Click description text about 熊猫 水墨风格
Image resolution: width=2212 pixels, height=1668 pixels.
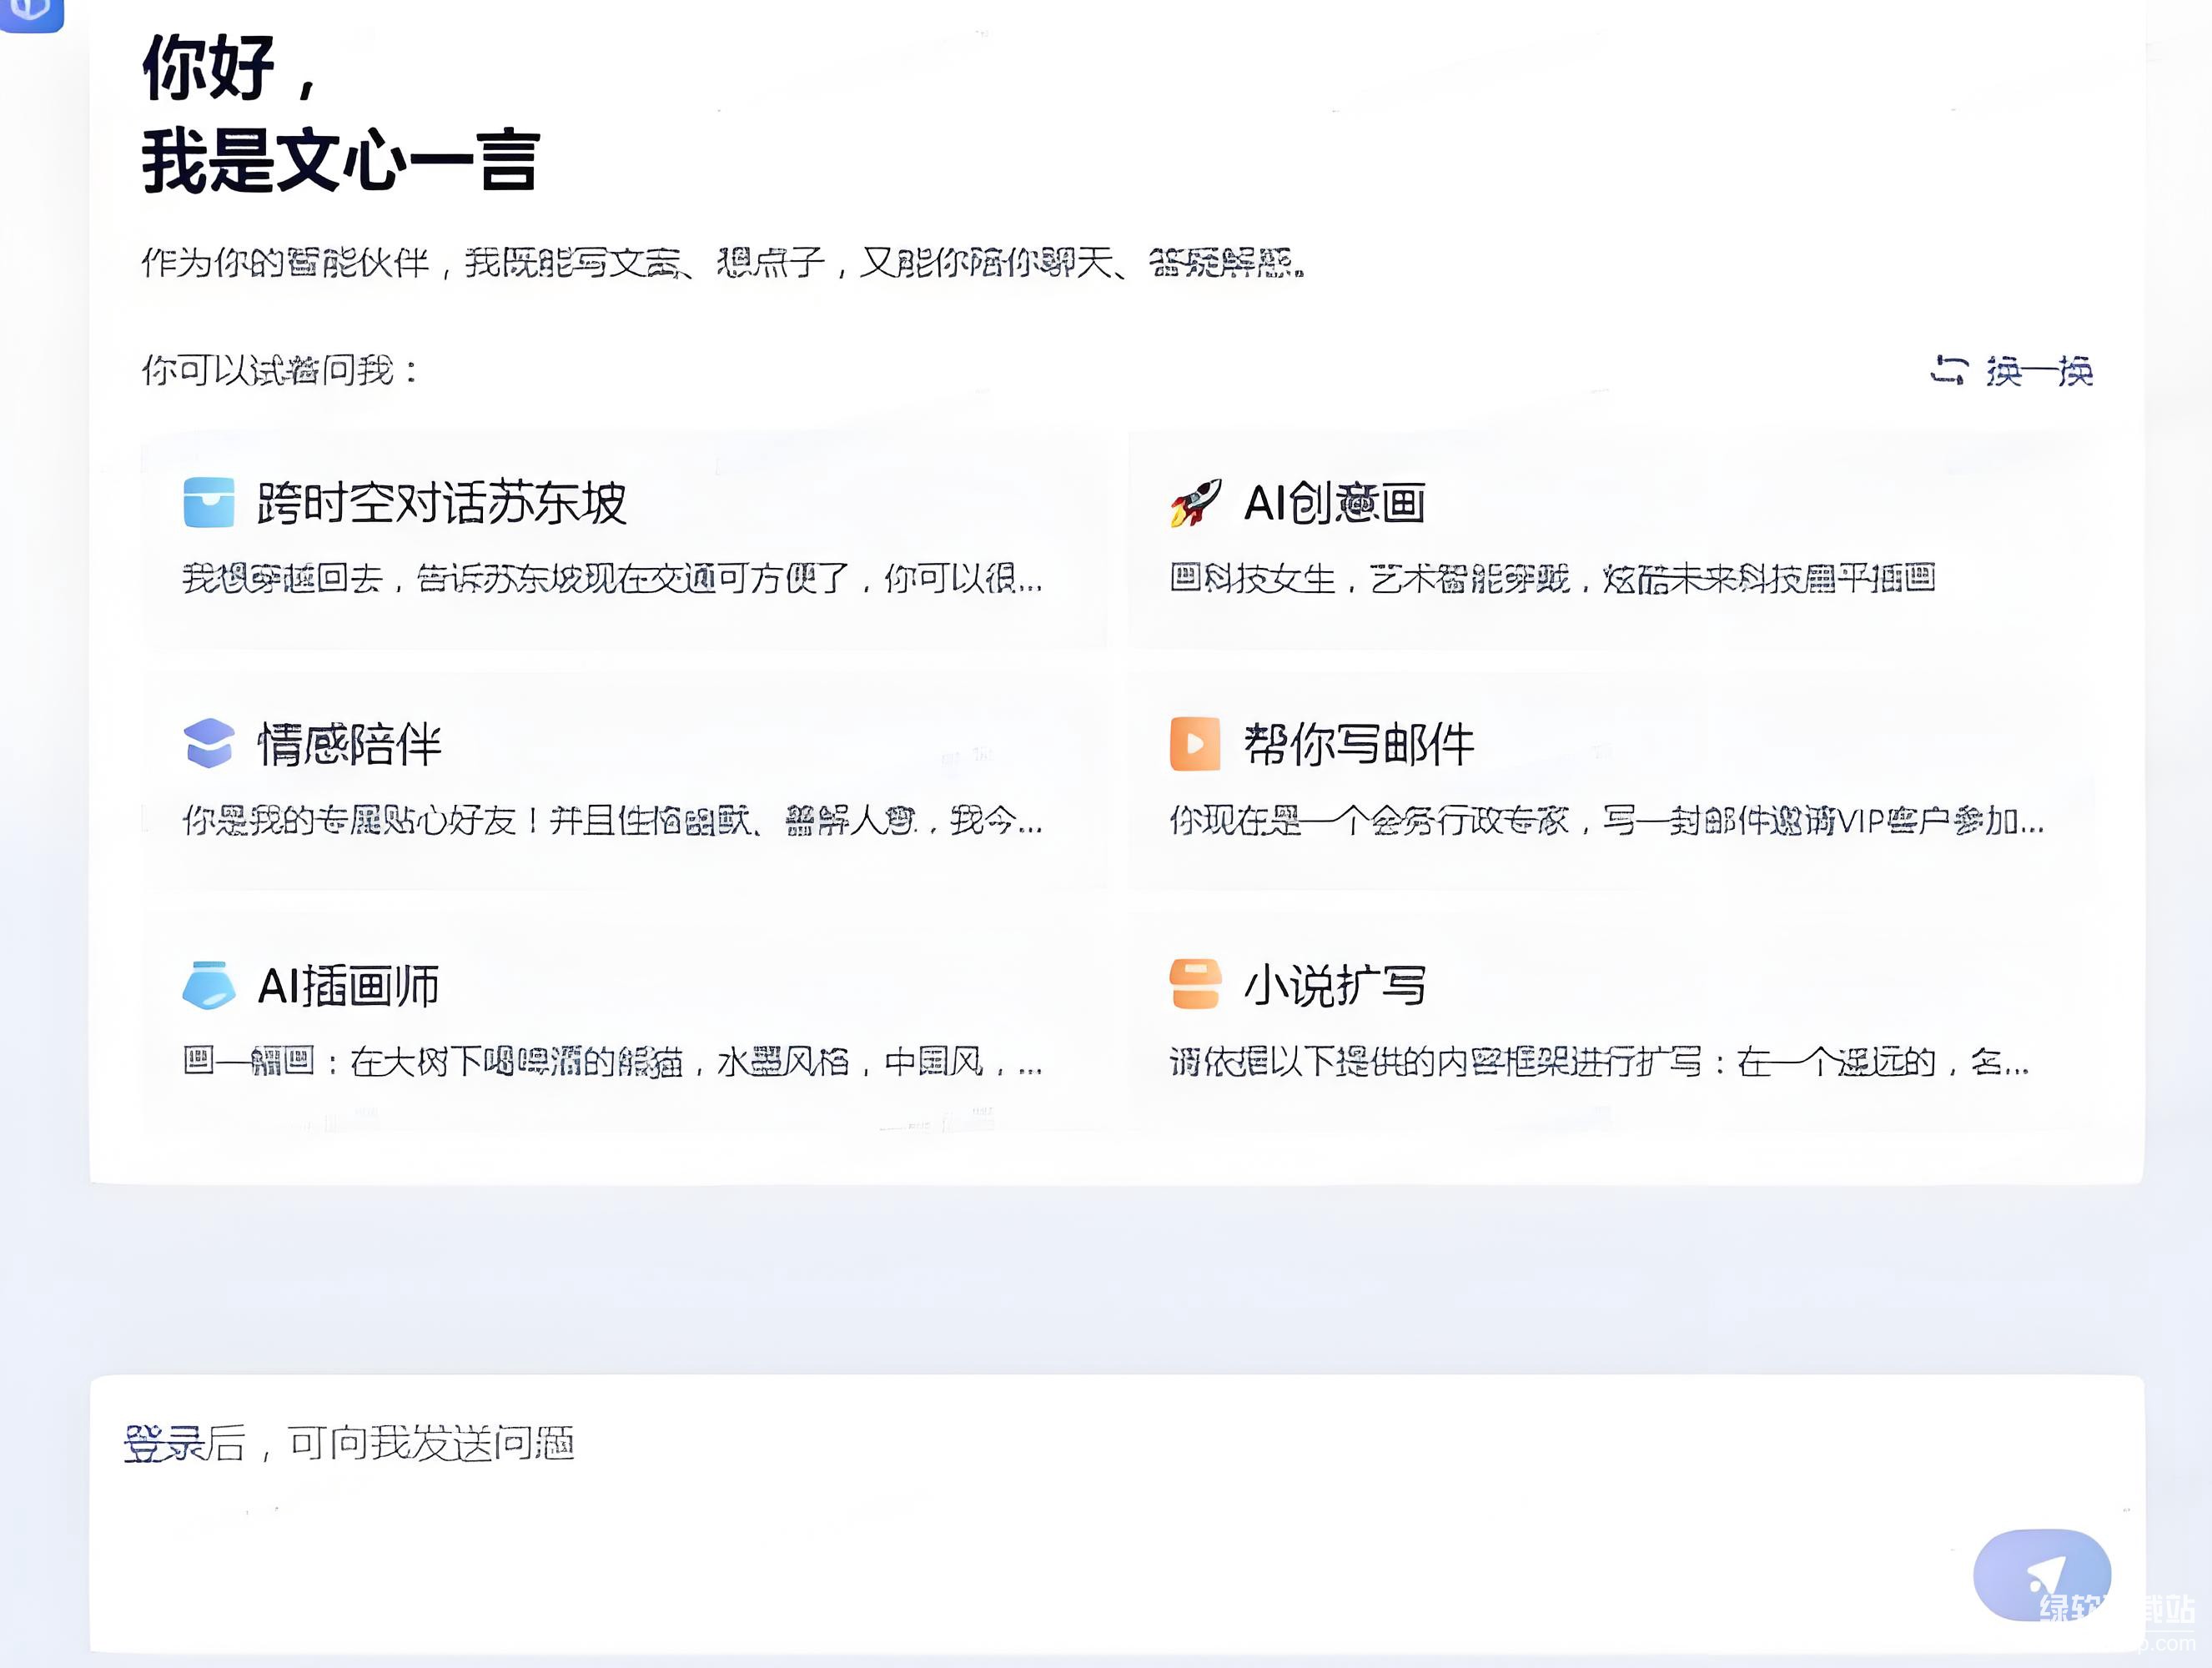(x=612, y=1062)
